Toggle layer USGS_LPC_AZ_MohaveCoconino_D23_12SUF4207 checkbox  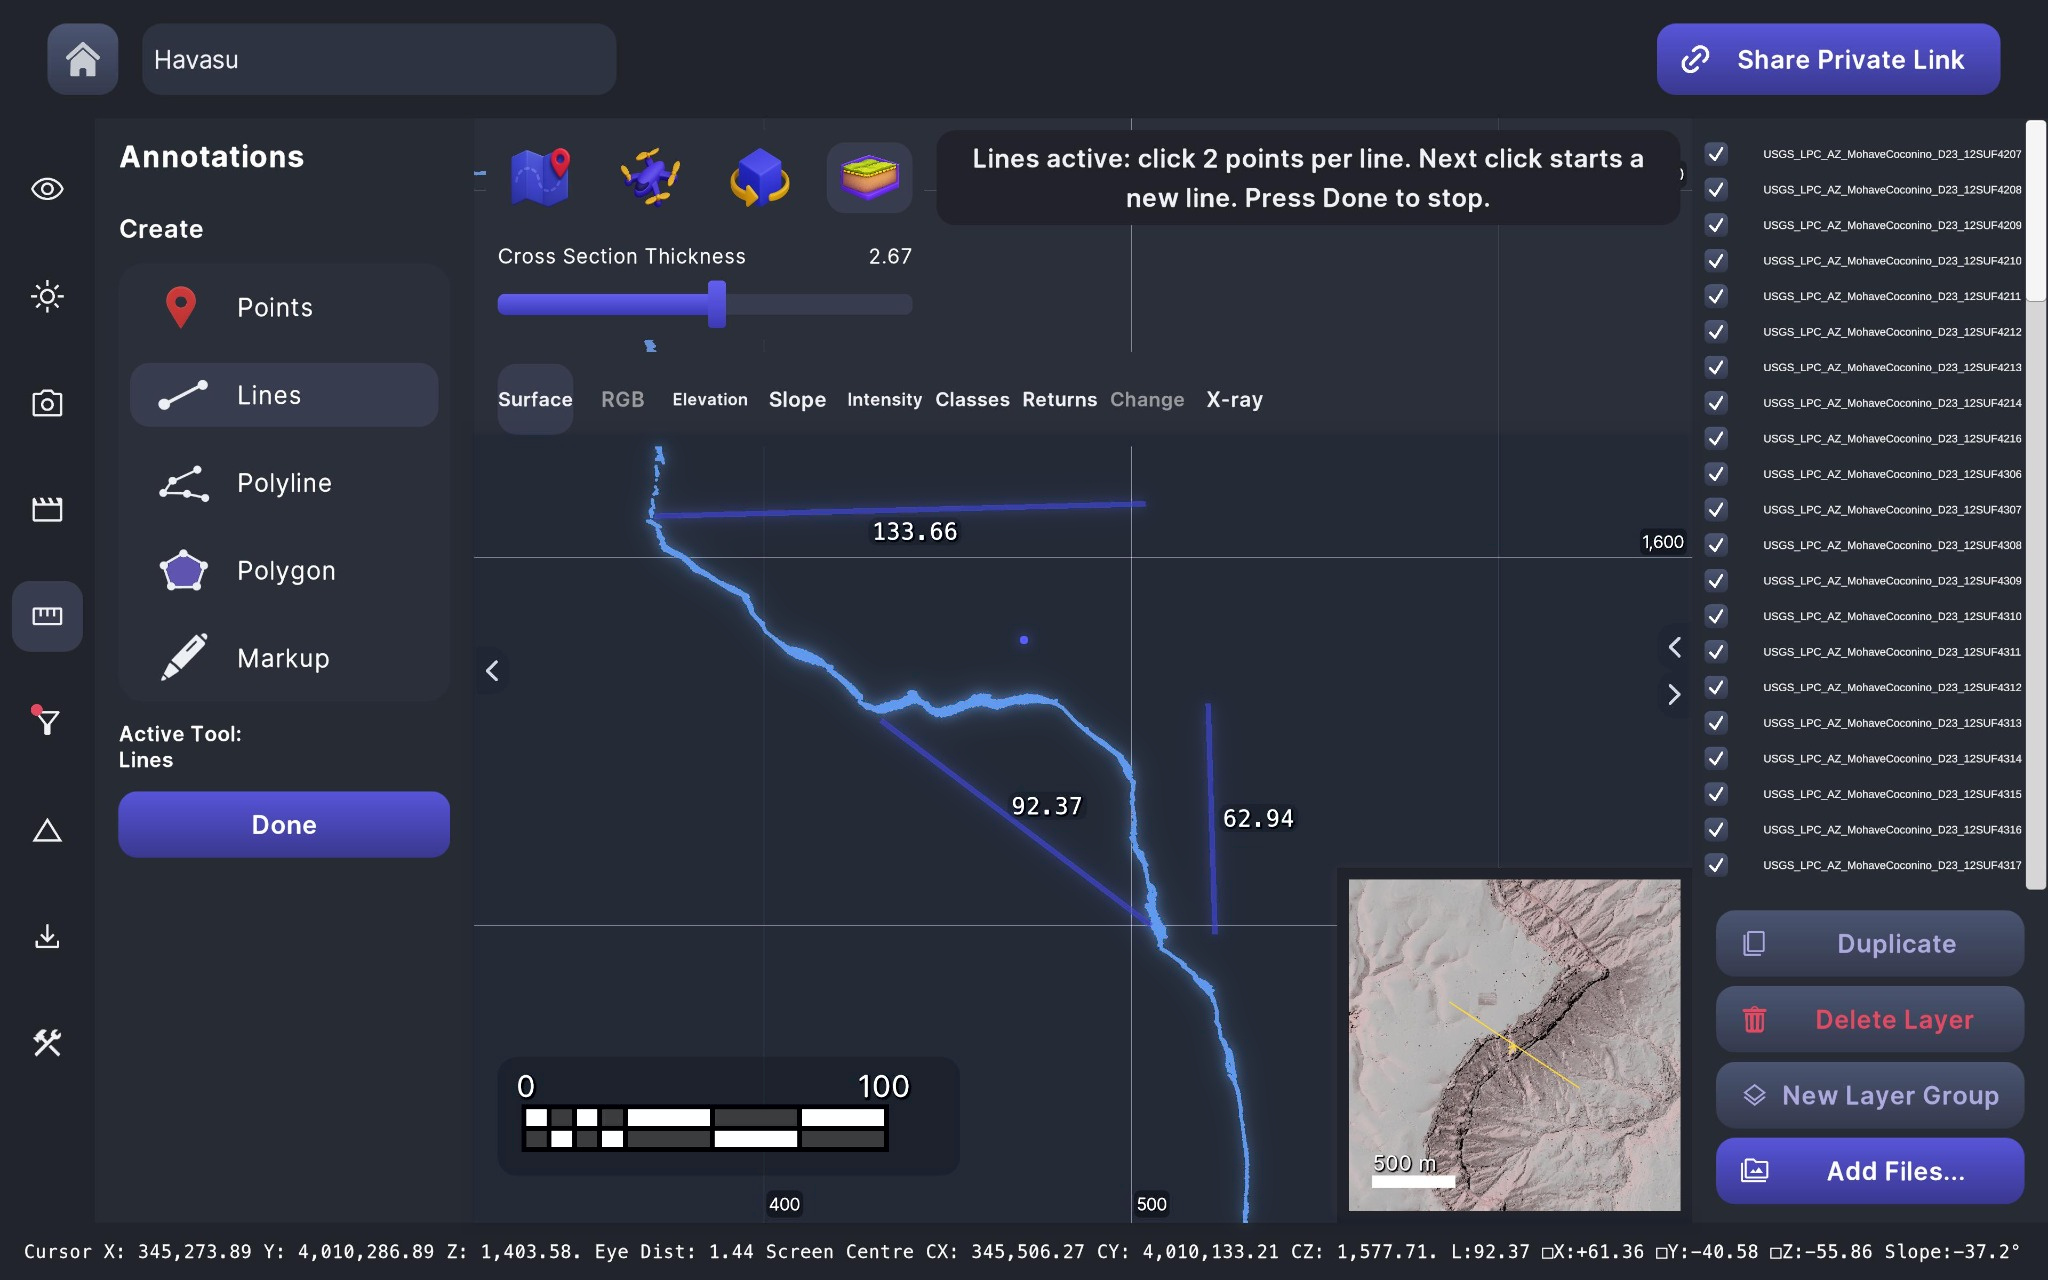pyautogui.click(x=1716, y=154)
